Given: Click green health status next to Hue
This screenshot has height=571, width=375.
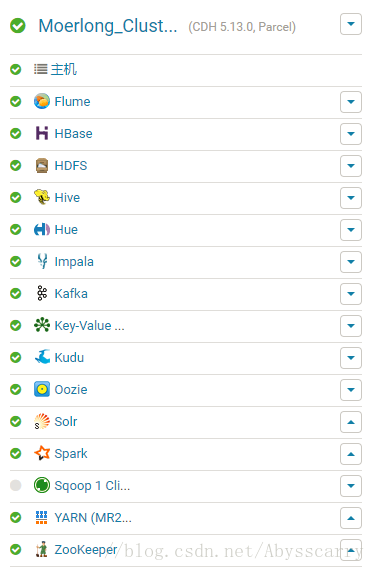Looking at the screenshot, I should 16,229.
